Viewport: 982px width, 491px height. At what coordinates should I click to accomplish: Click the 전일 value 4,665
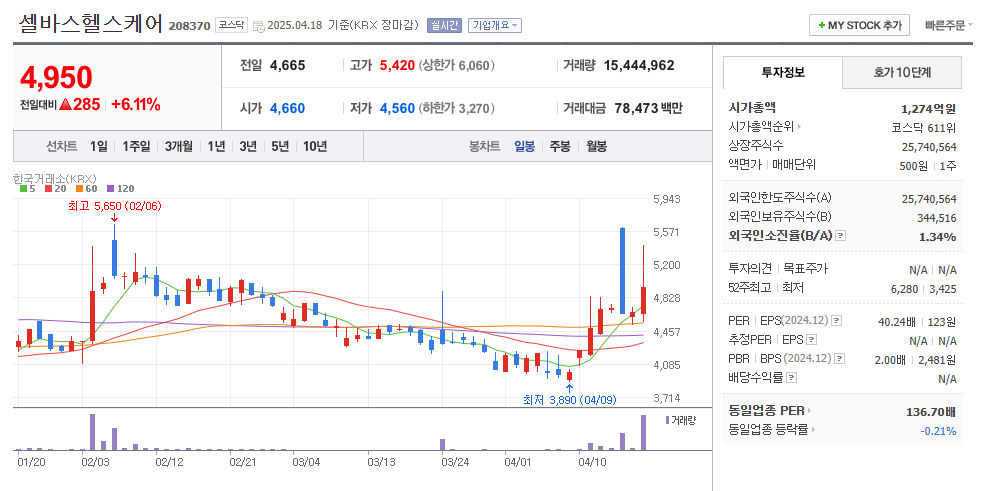287,65
